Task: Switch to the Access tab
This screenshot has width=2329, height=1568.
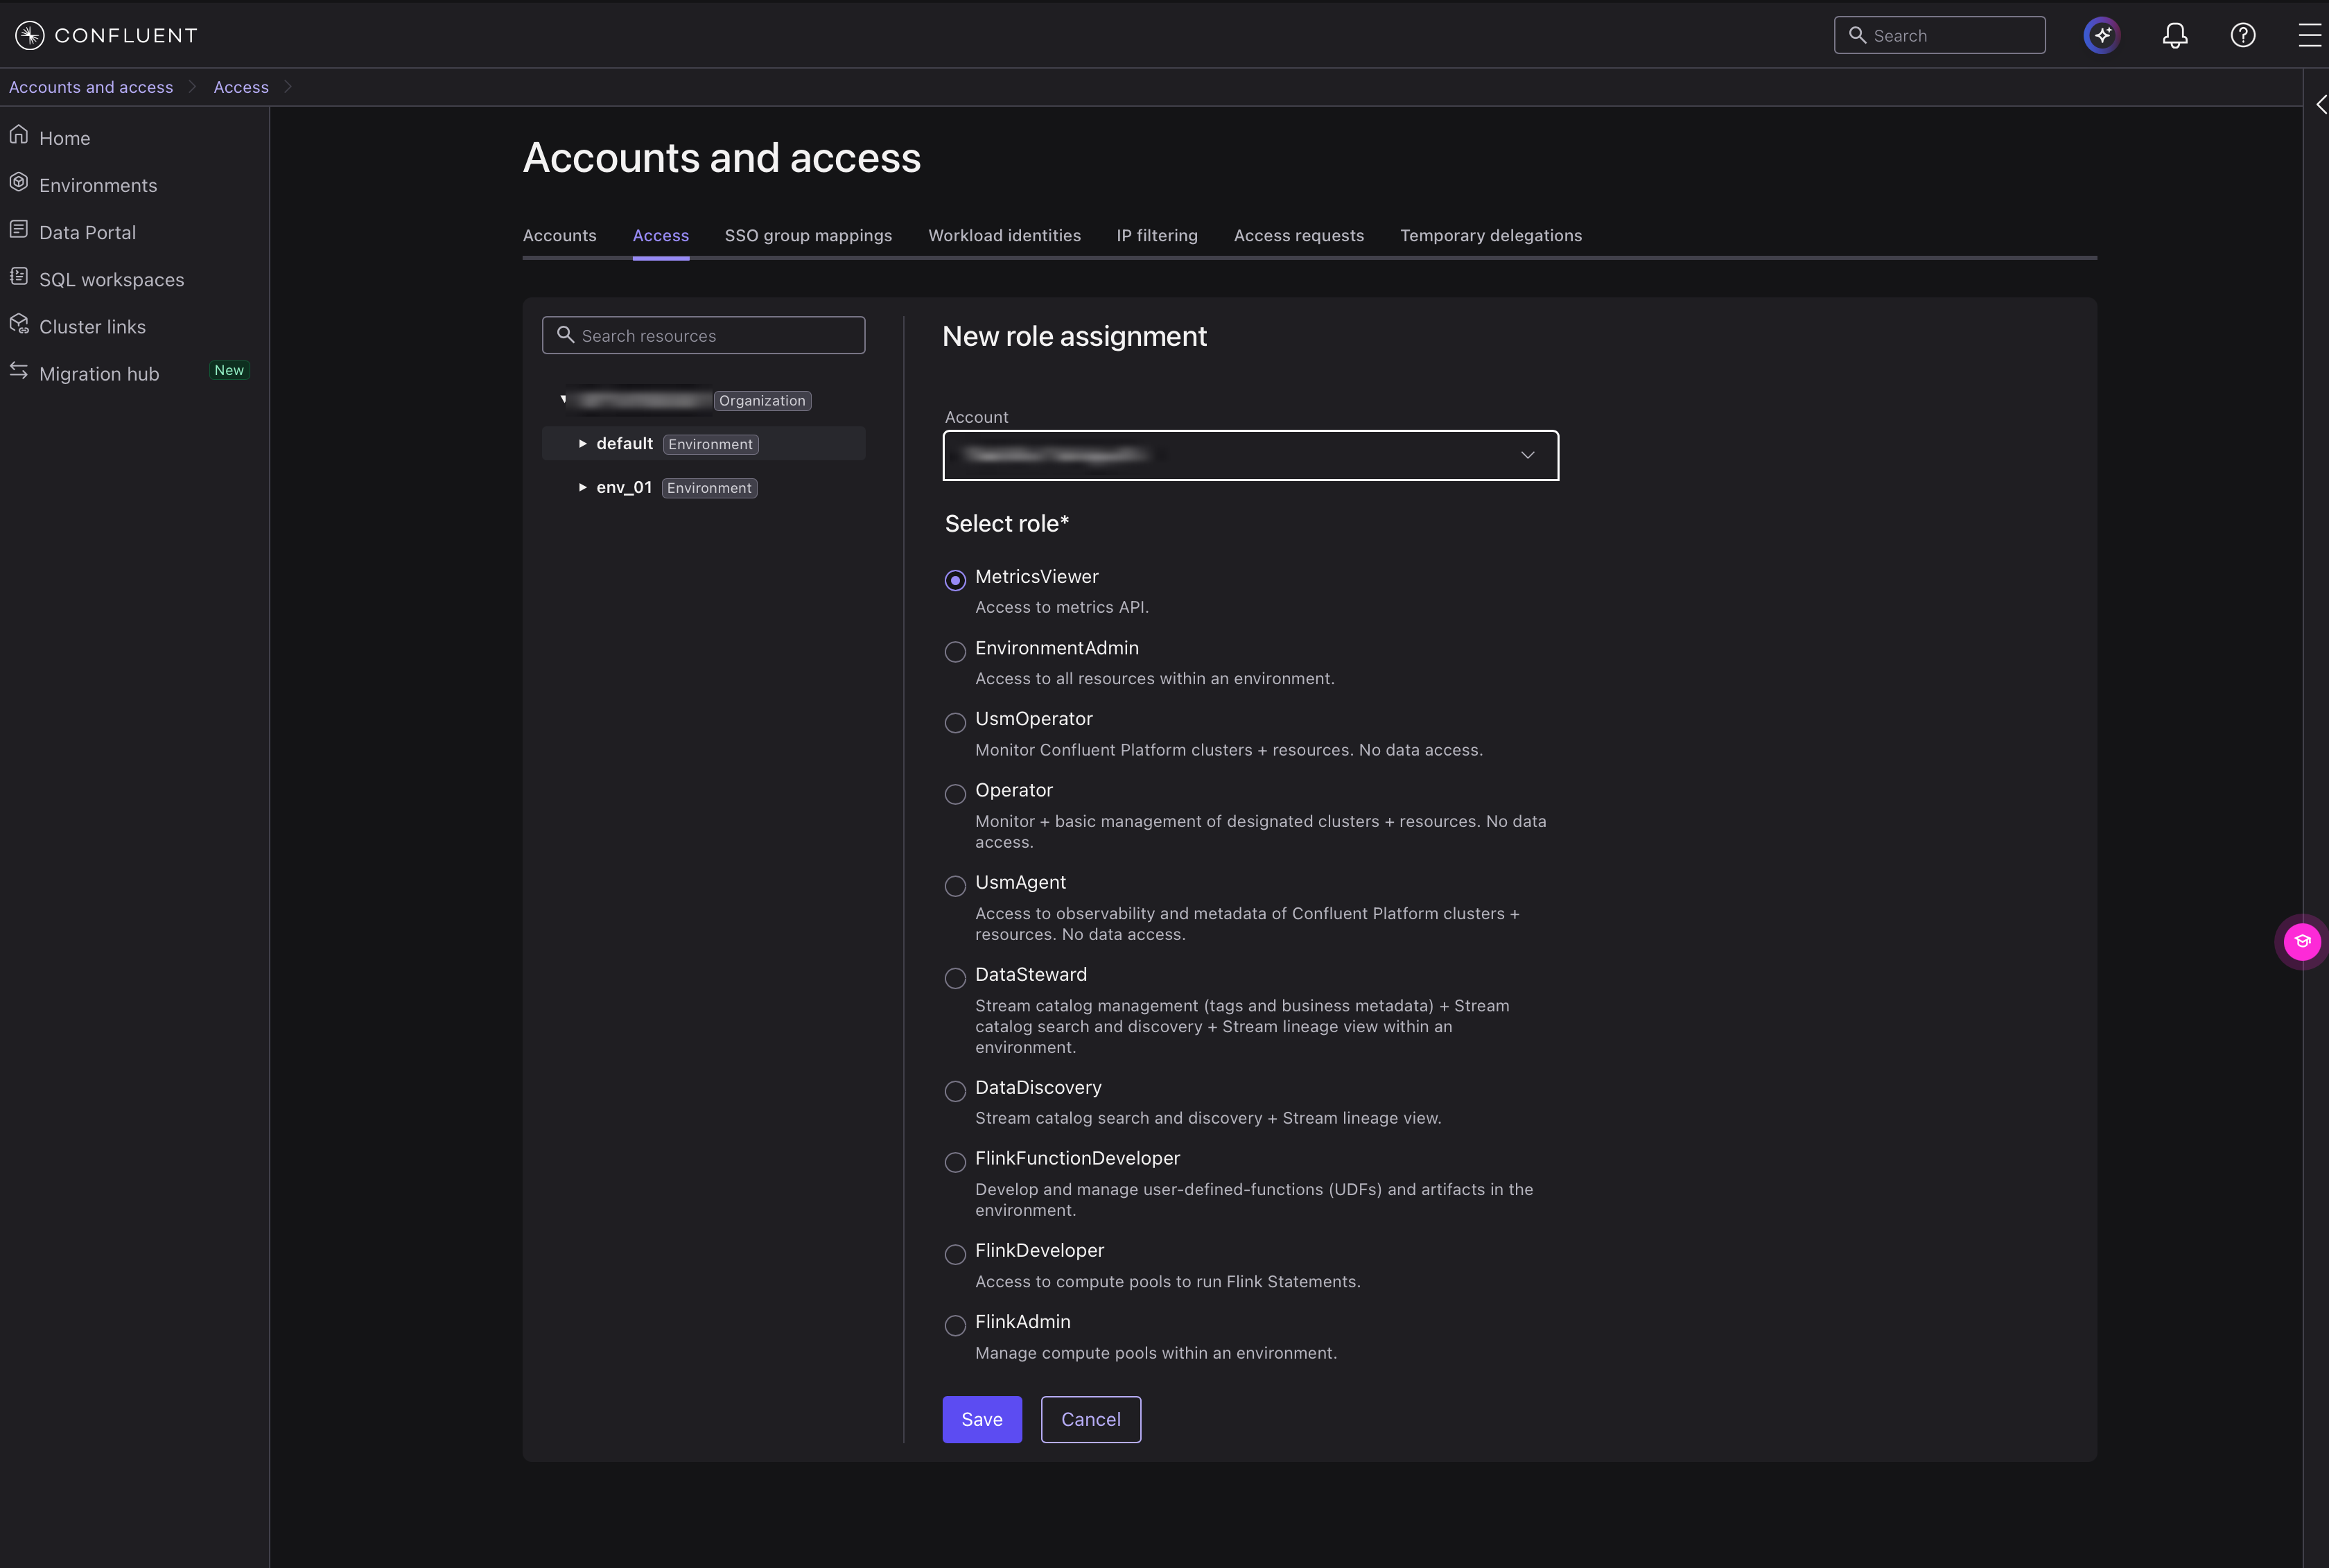Action: click(x=660, y=235)
